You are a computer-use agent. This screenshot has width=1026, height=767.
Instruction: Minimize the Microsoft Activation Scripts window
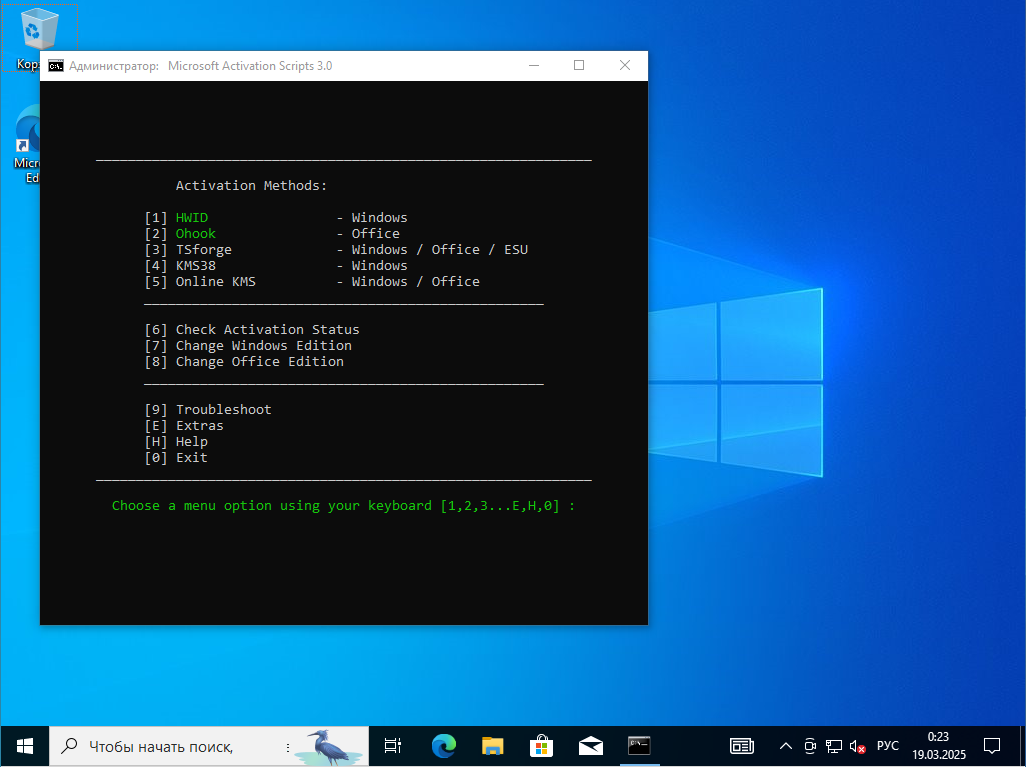click(534, 65)
